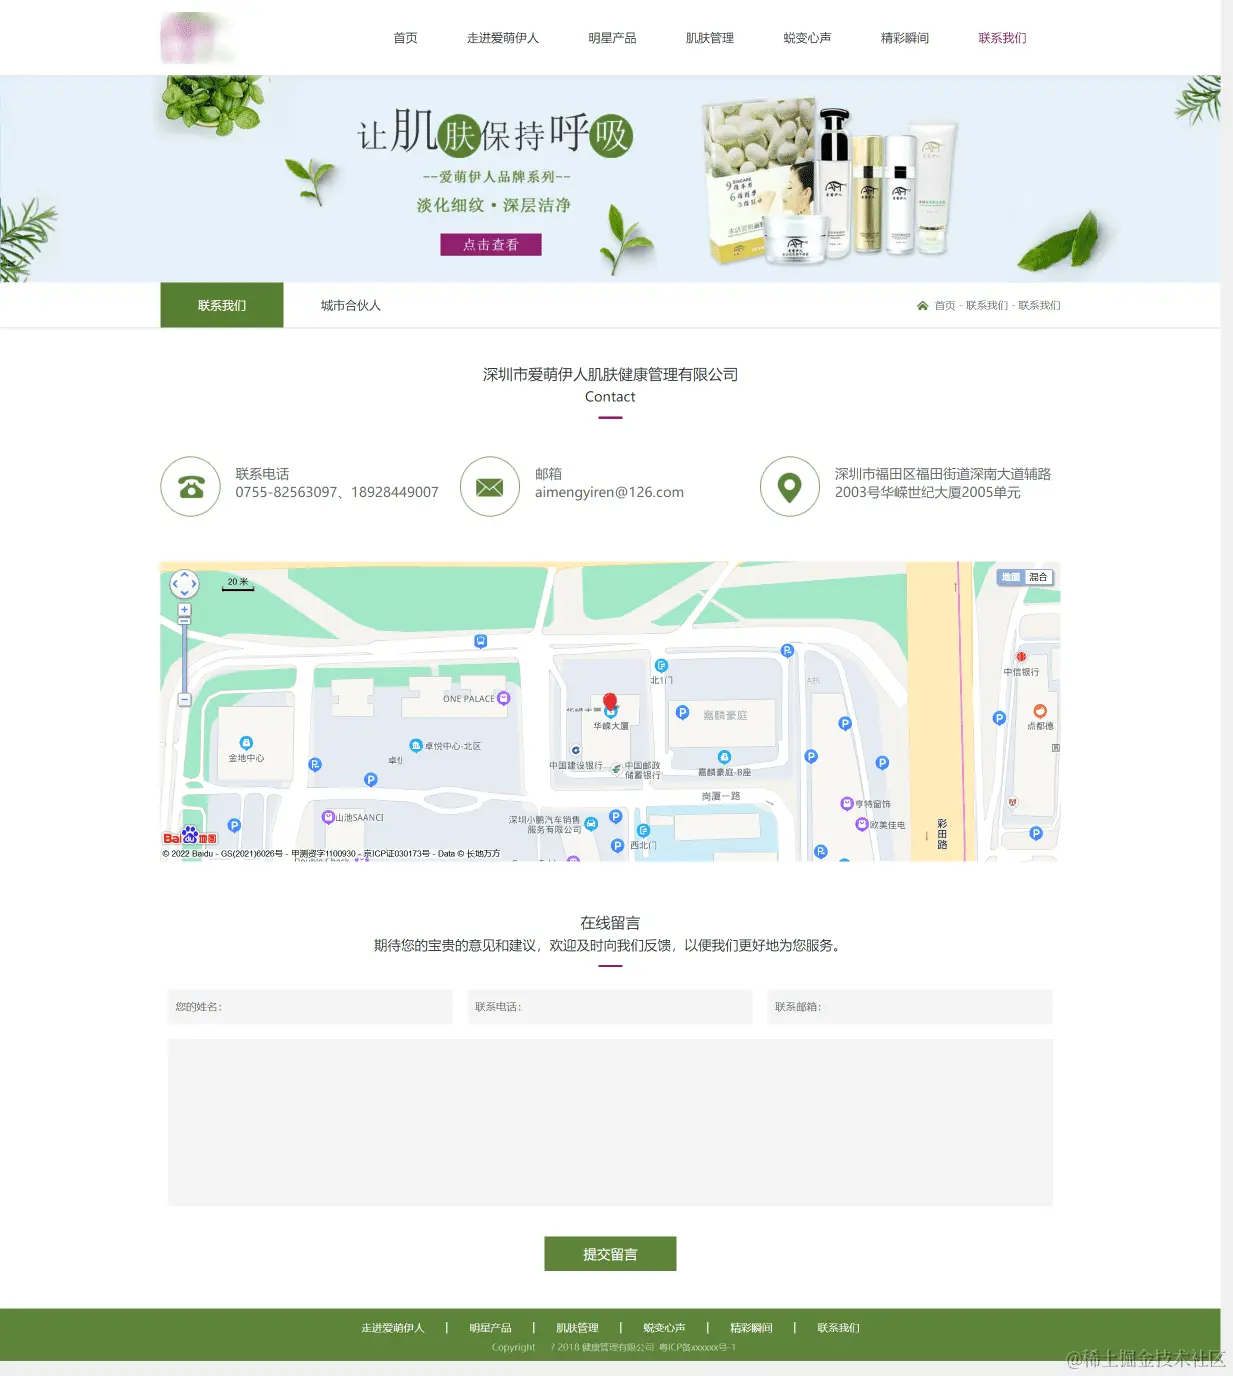
Task: Switch map to 地图 view
Action: tap(1011, 577)
